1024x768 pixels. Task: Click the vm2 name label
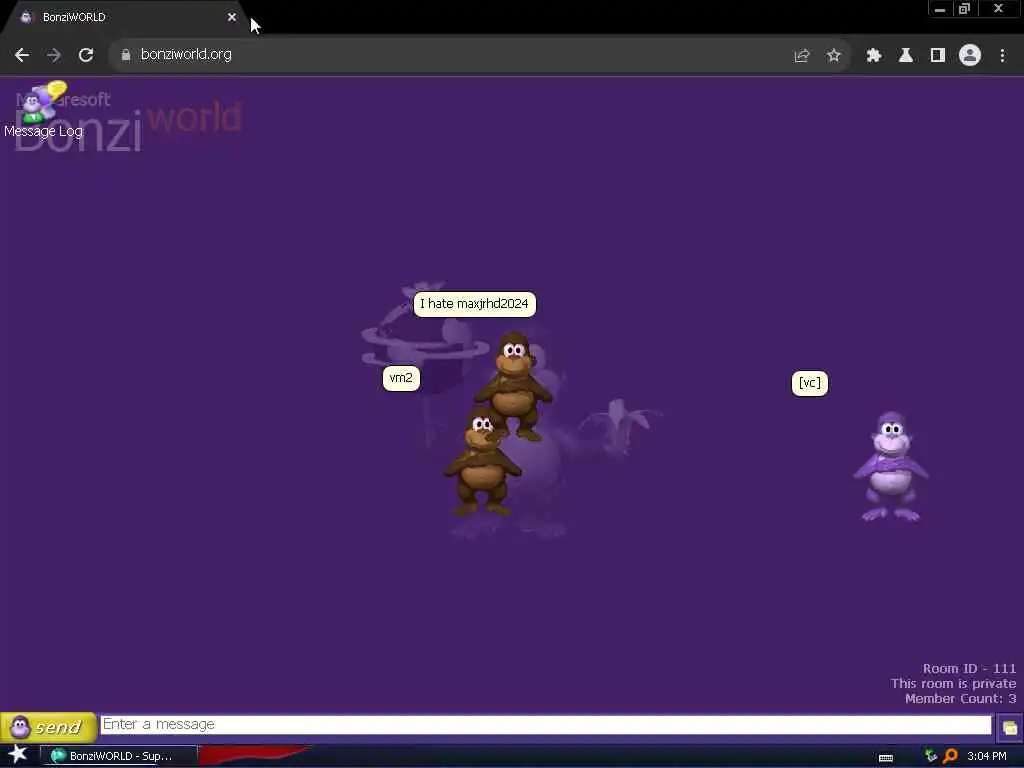[x=401, y=378]
